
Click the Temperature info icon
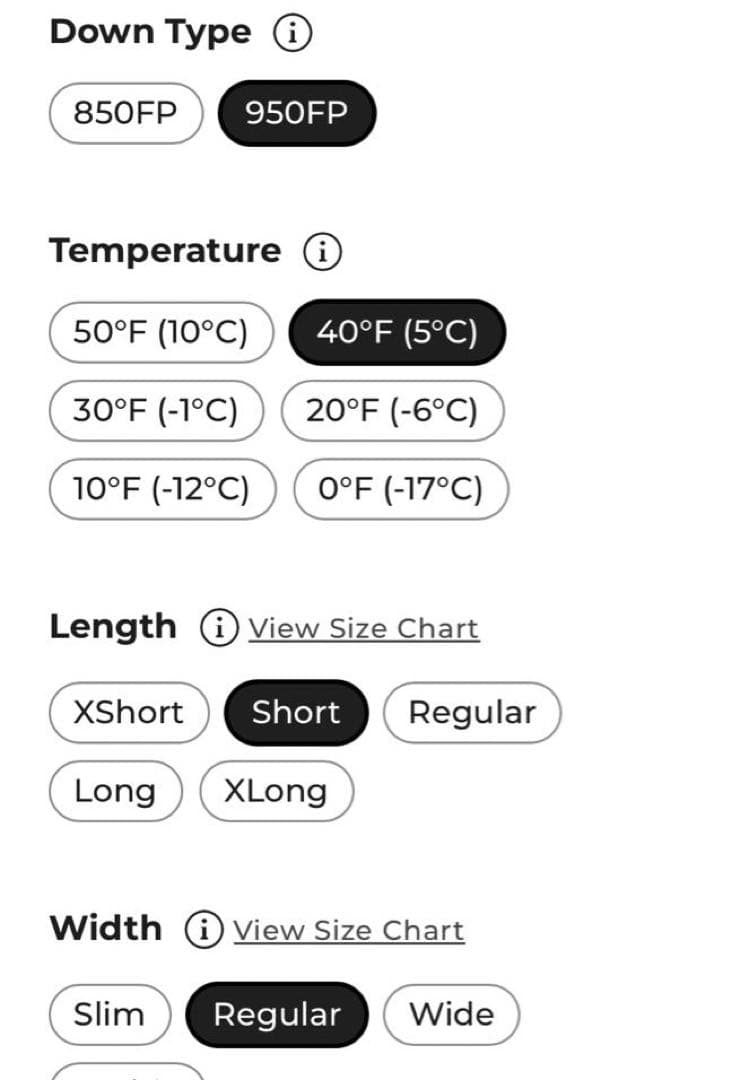[322, 252]
